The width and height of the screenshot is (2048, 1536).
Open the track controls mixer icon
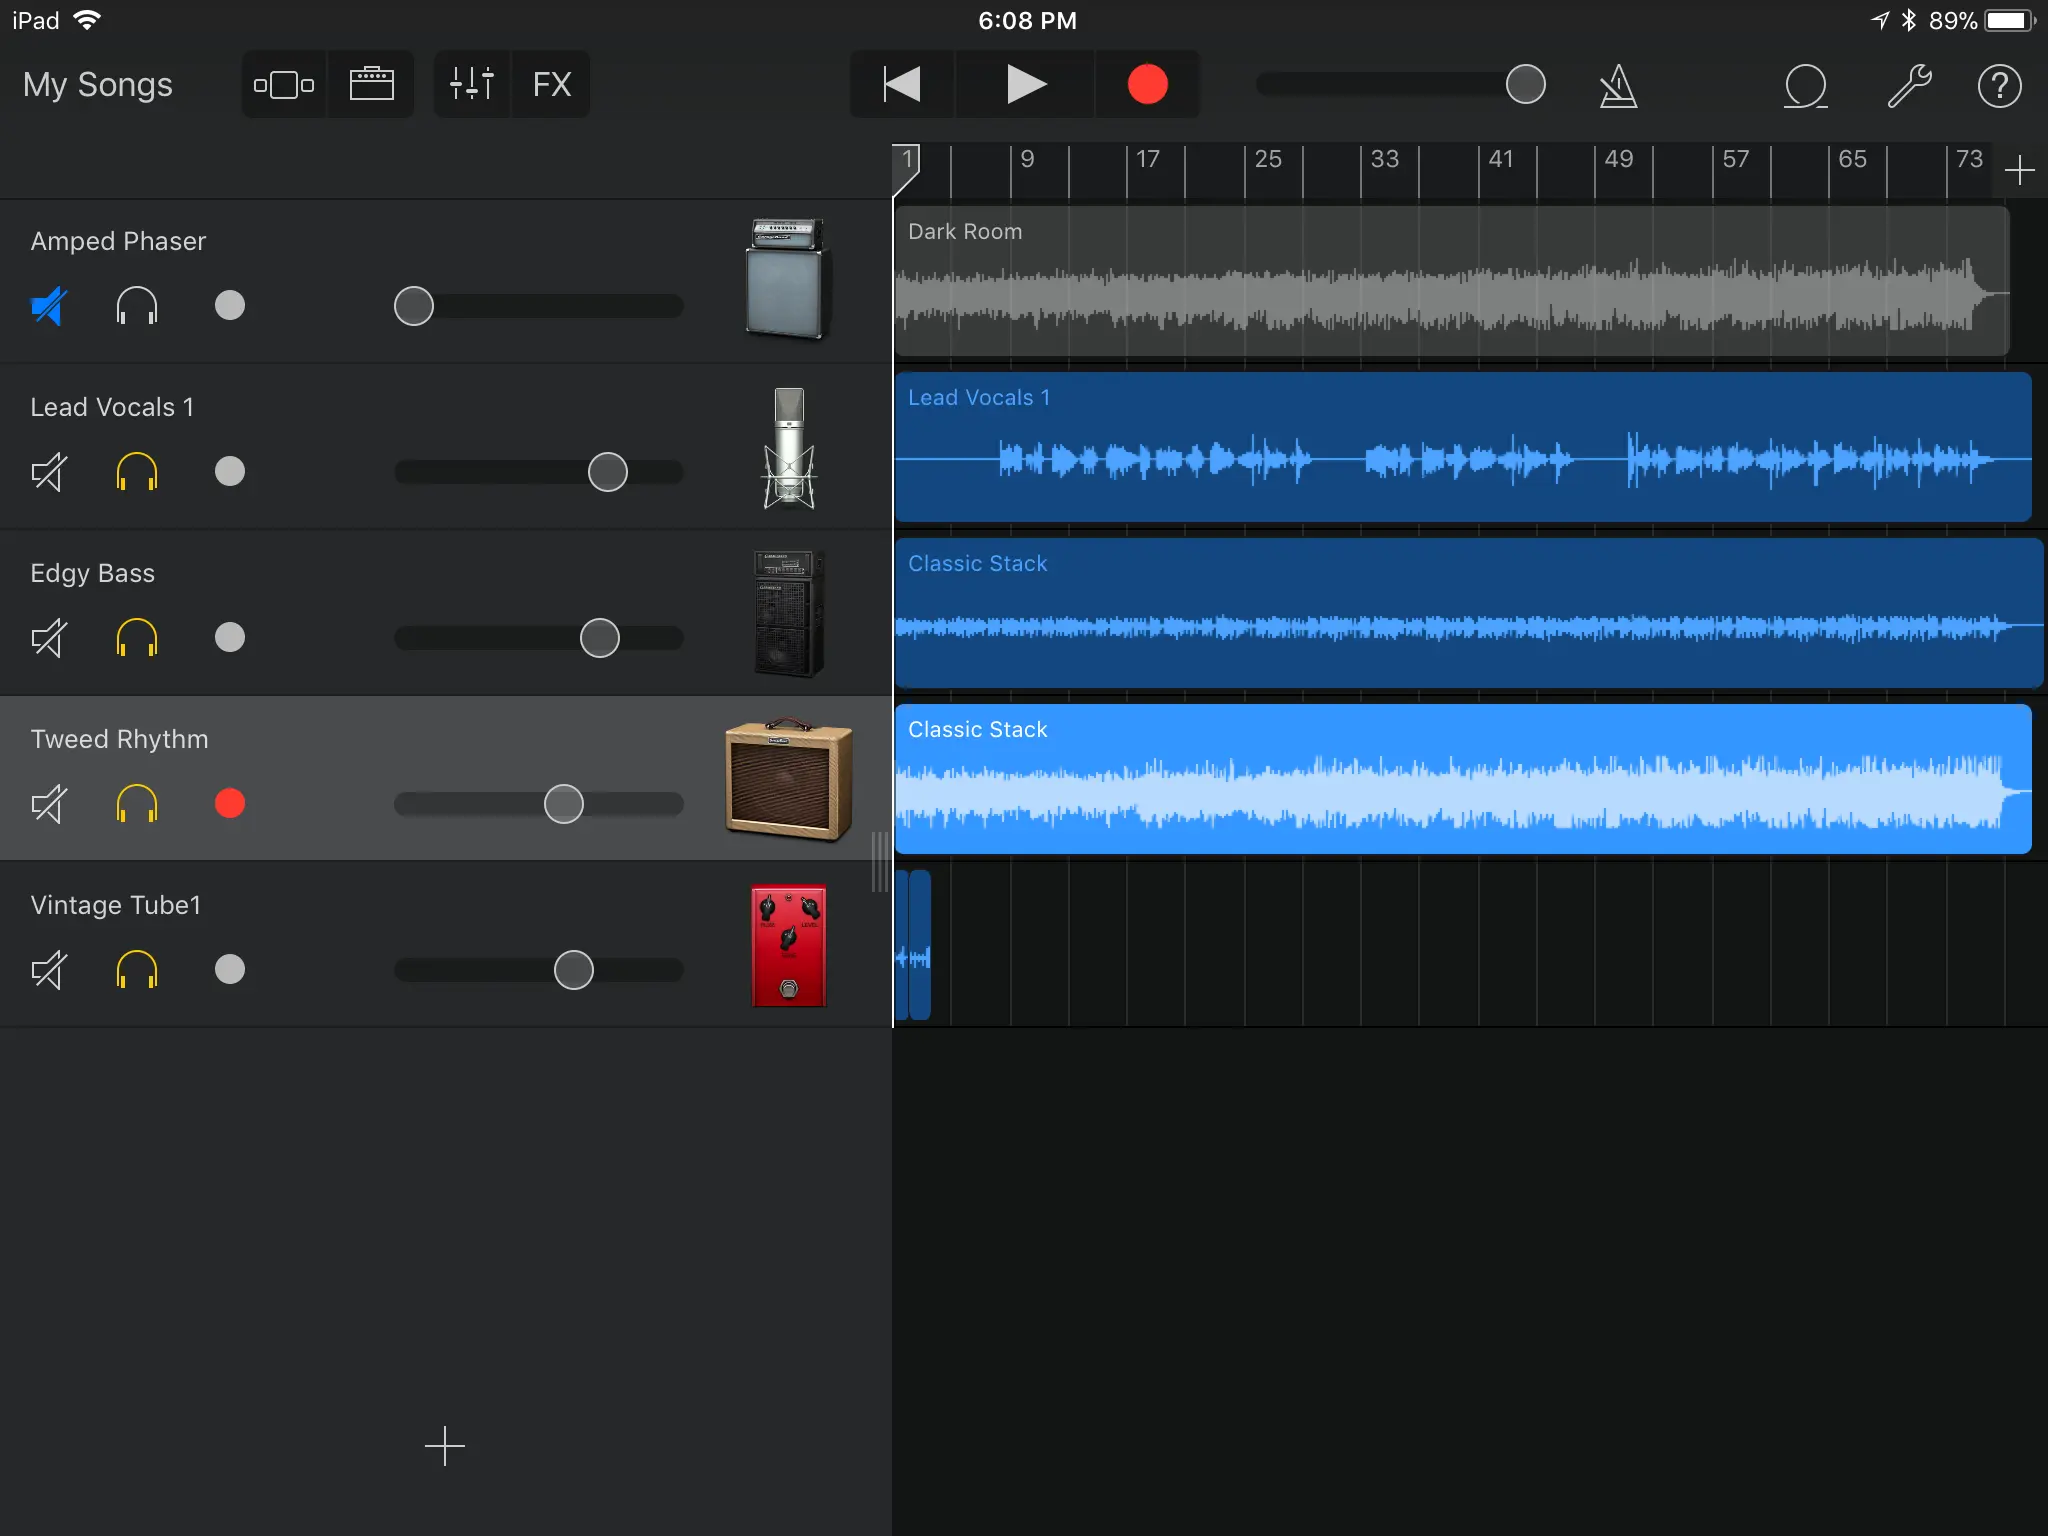pyautogui.click(x=471, y=84)
